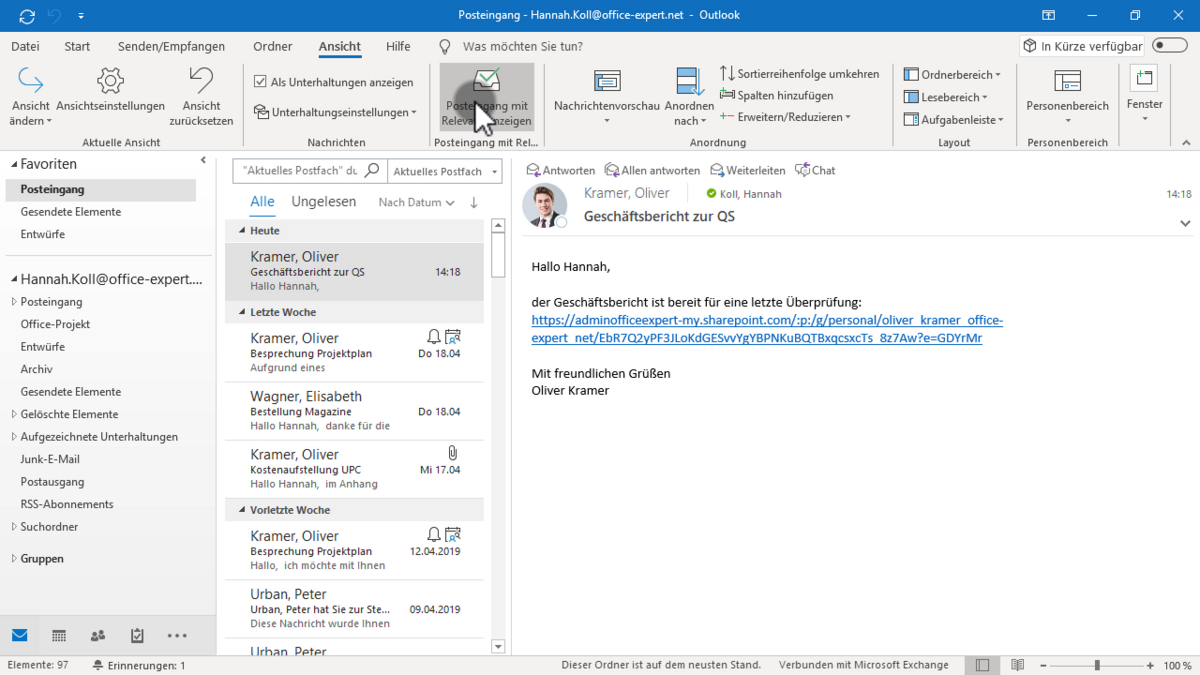The image size is (1200, 675).
Task: Open Wagner, Elisabeth Bestellung Magazine email
Action: click(x=354, y=411)
